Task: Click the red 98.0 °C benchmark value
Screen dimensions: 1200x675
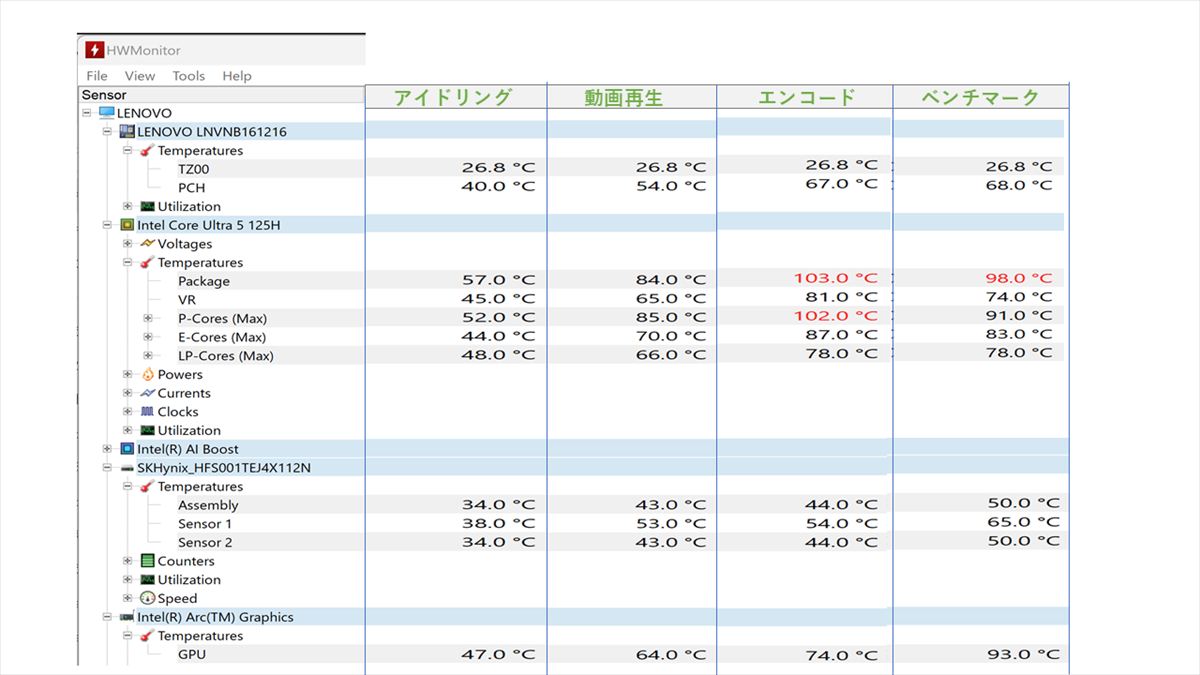Action: [x=1019, y=278]
